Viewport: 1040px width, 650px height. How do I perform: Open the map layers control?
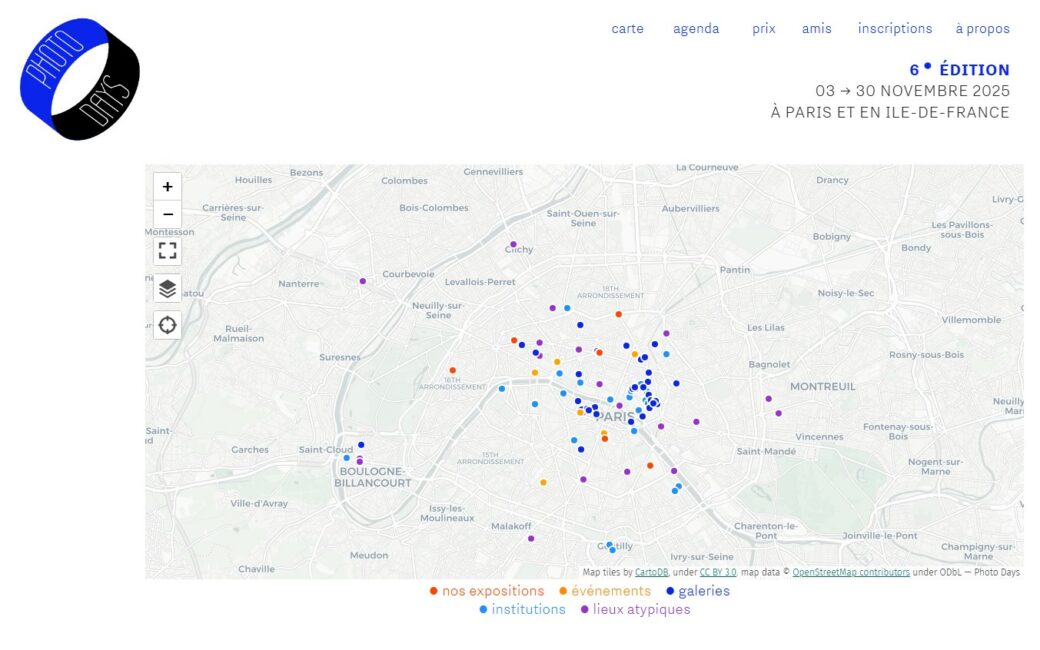(167, 289)
